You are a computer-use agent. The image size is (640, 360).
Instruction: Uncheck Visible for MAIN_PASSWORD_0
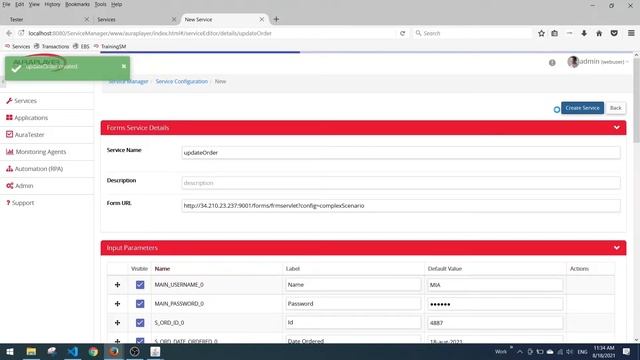(x=140, y=304)
